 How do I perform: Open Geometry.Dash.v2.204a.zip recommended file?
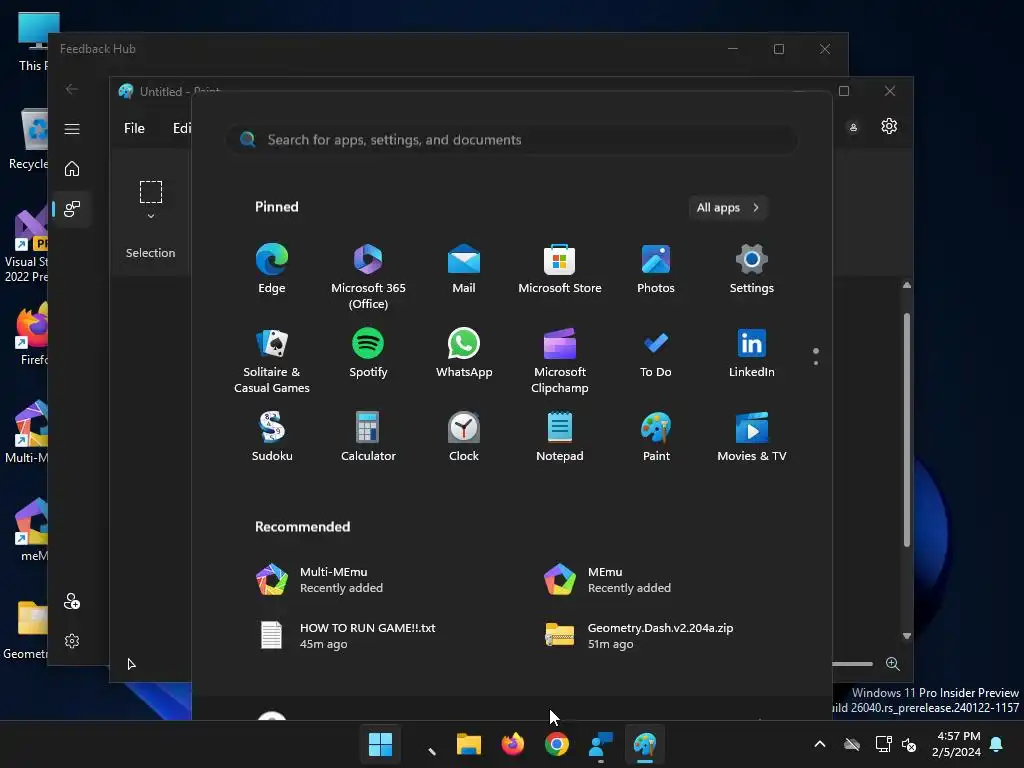[639, 635]
